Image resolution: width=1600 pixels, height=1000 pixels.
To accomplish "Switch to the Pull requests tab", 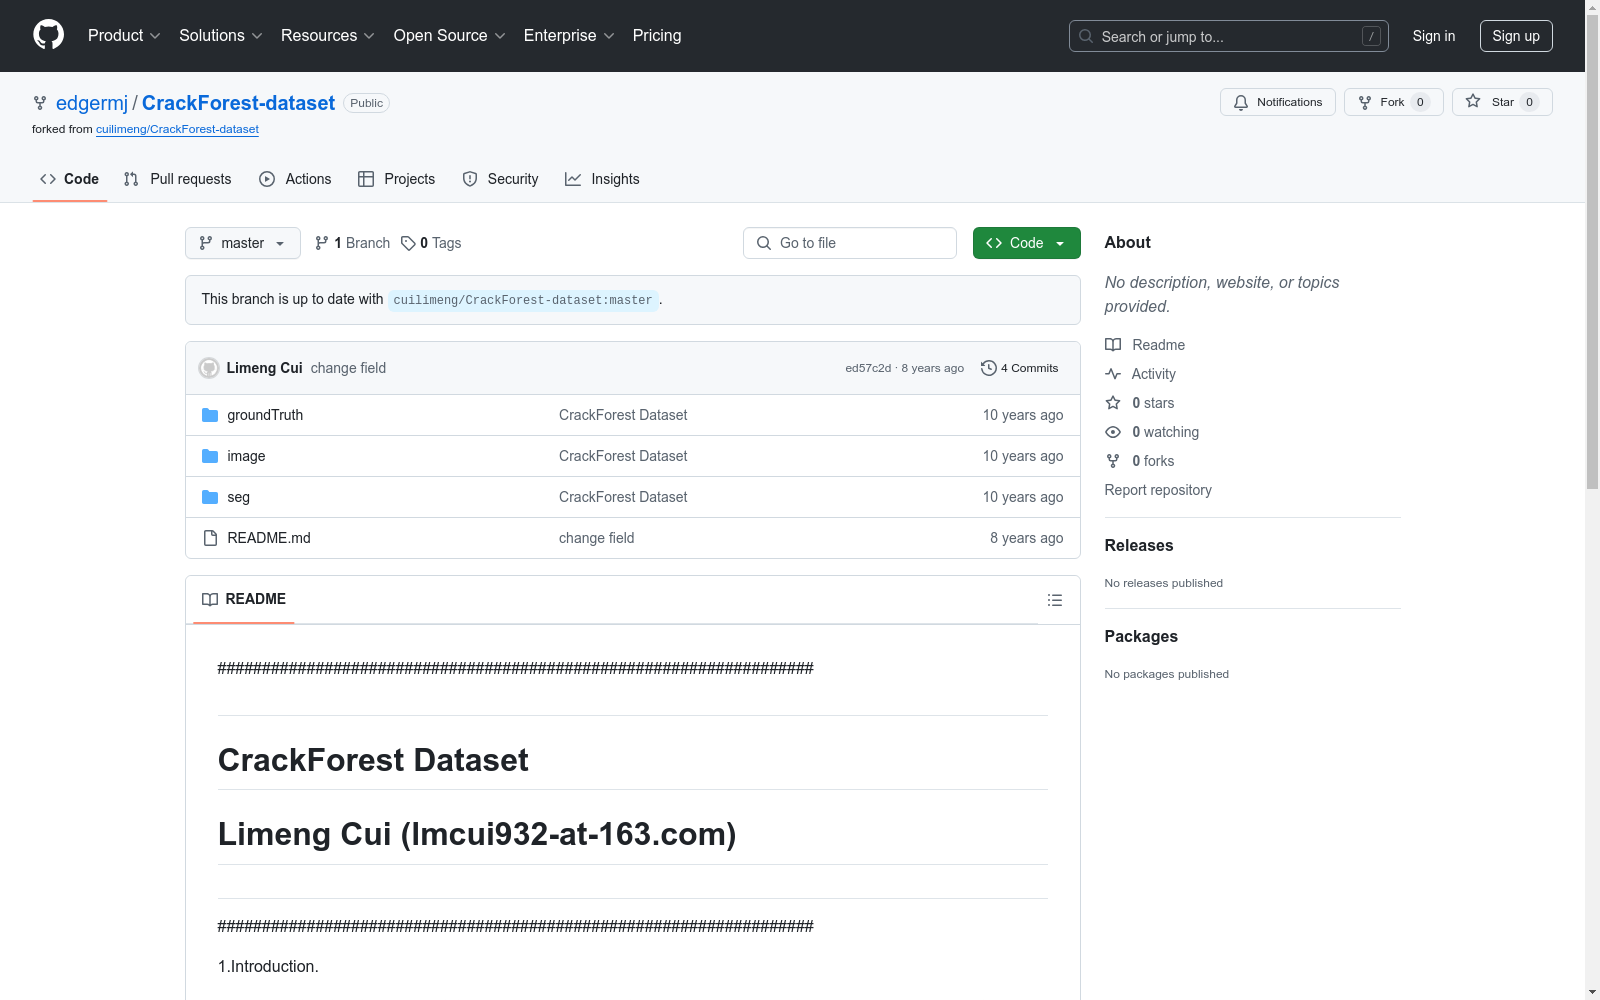I will point(177,179).
